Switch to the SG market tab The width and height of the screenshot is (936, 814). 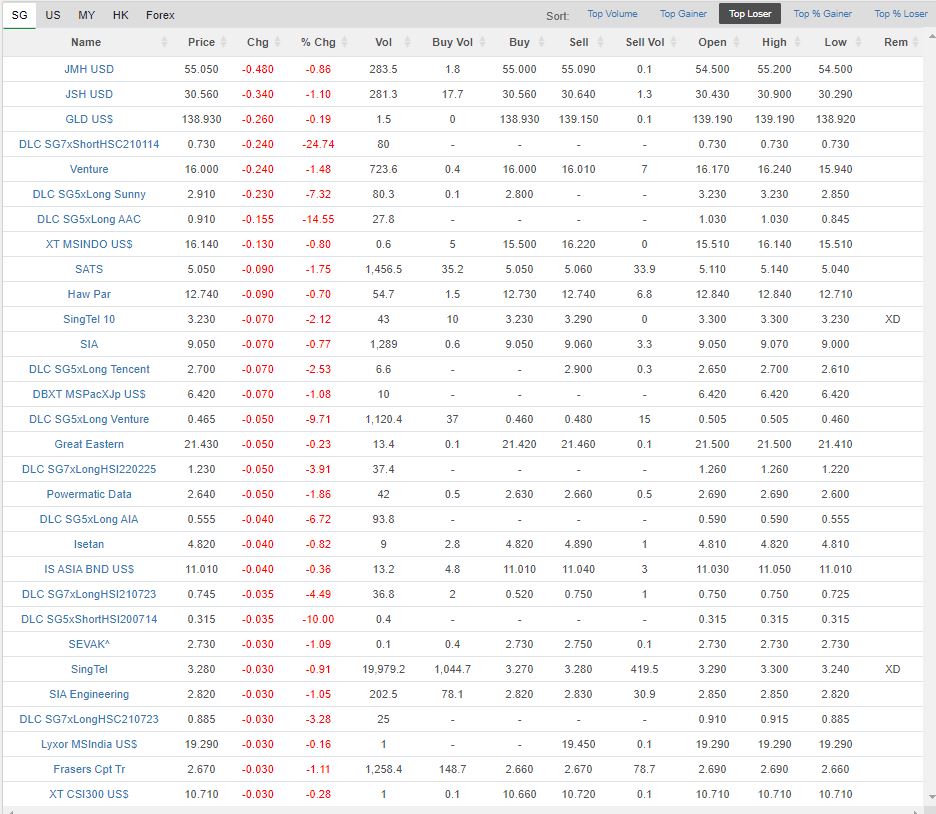[x=20, y=15]
